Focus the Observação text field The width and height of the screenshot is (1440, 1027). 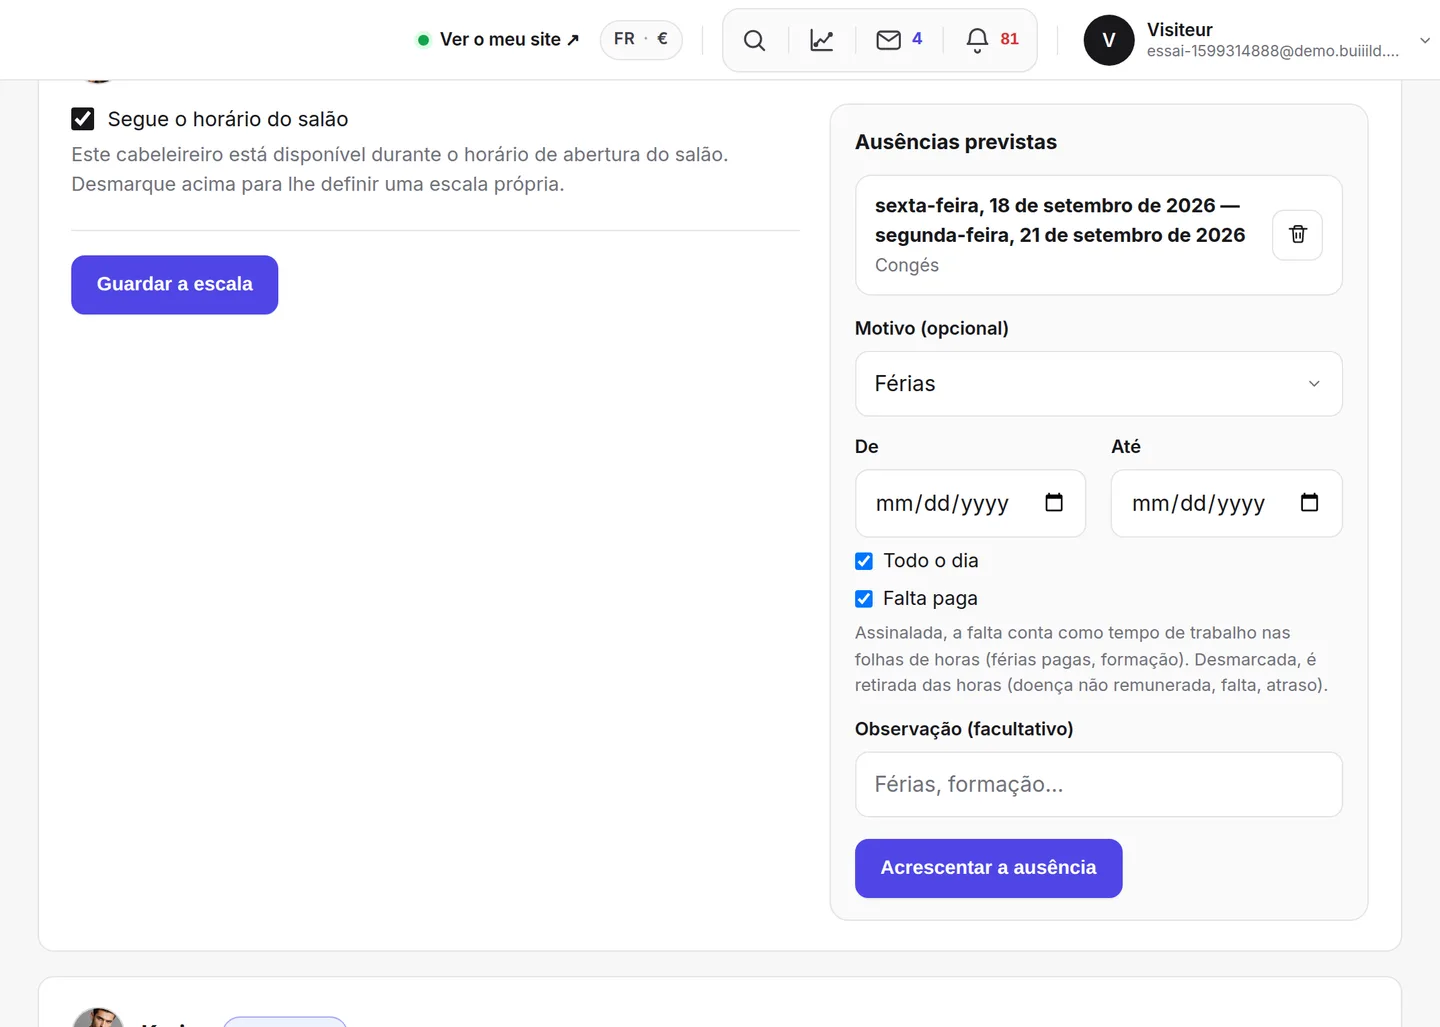point(1098,785)
